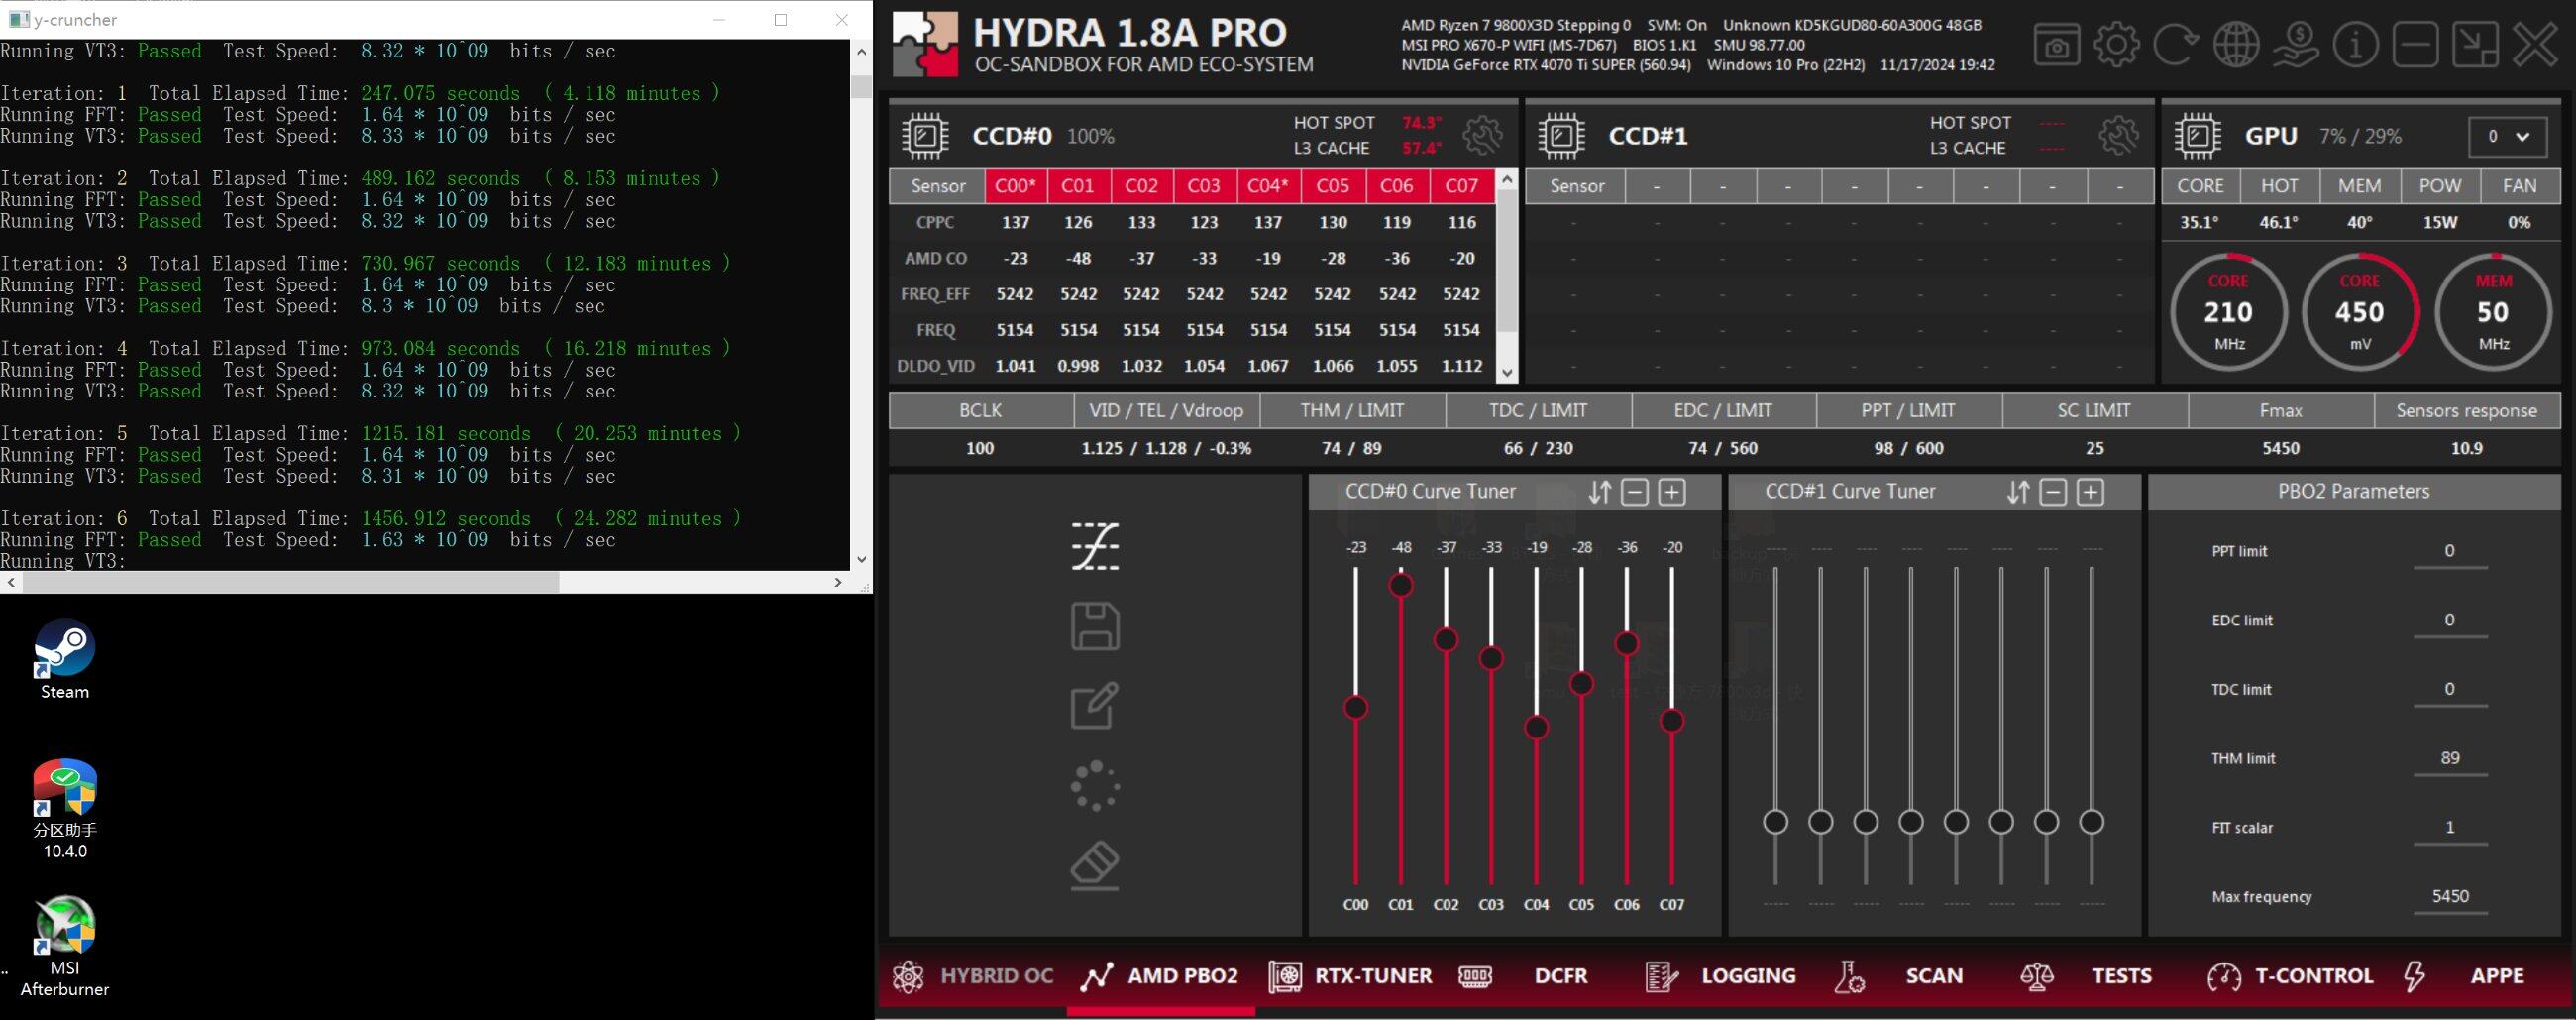Click the dotted spinner icon in left panel
The image size is (2576, 1020).
coord(1095,786)
